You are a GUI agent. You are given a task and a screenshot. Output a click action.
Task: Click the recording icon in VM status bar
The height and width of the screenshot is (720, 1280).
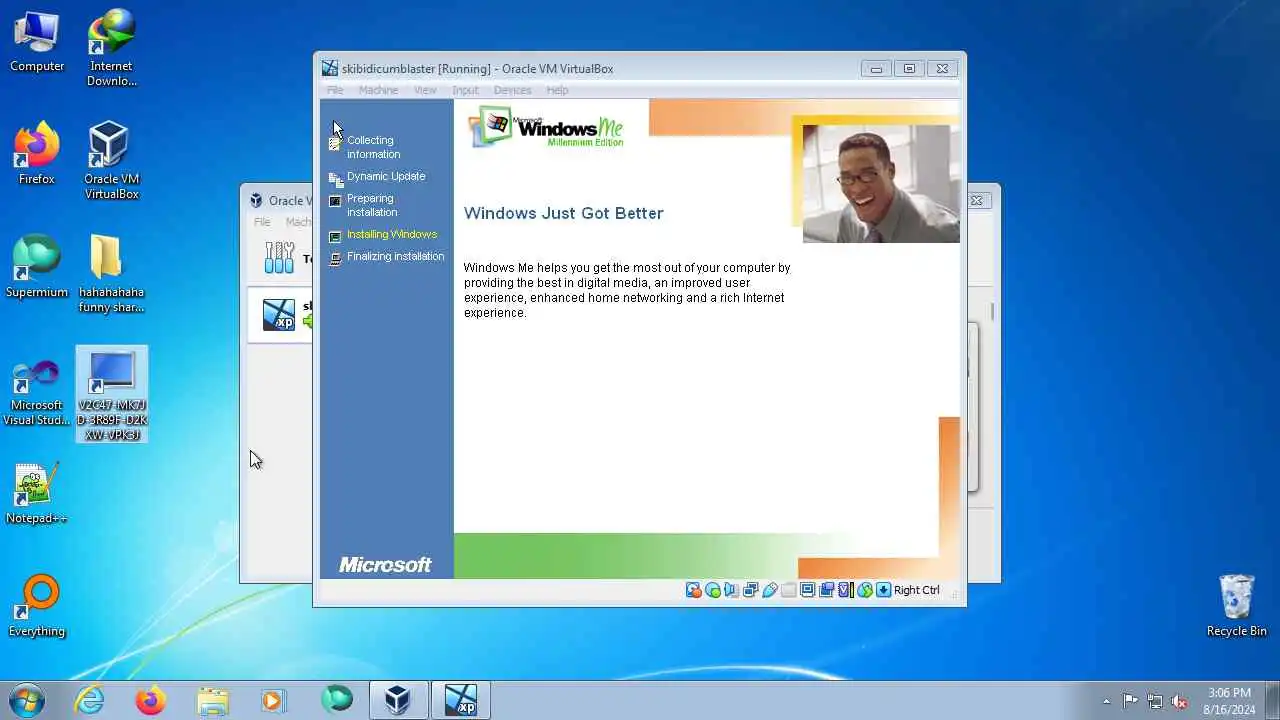827,590
